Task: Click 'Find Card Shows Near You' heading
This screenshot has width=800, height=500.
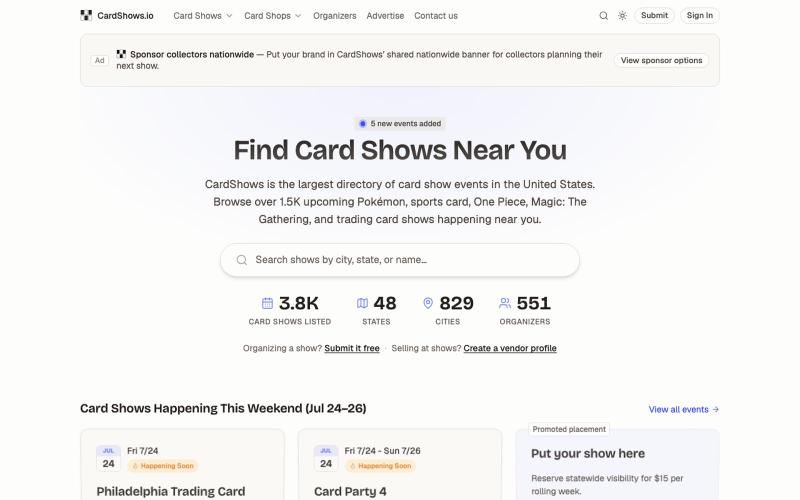Action: tap(400, 150)
